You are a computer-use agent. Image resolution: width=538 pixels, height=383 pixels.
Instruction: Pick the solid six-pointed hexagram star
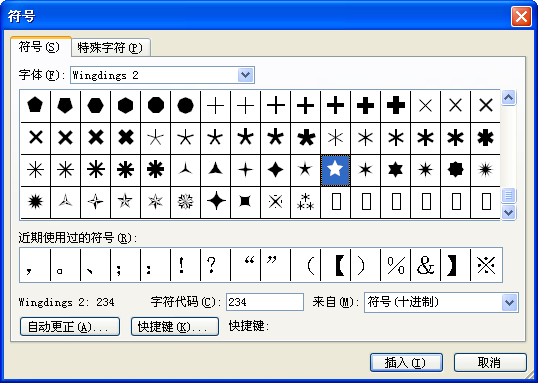coord(395,170)
